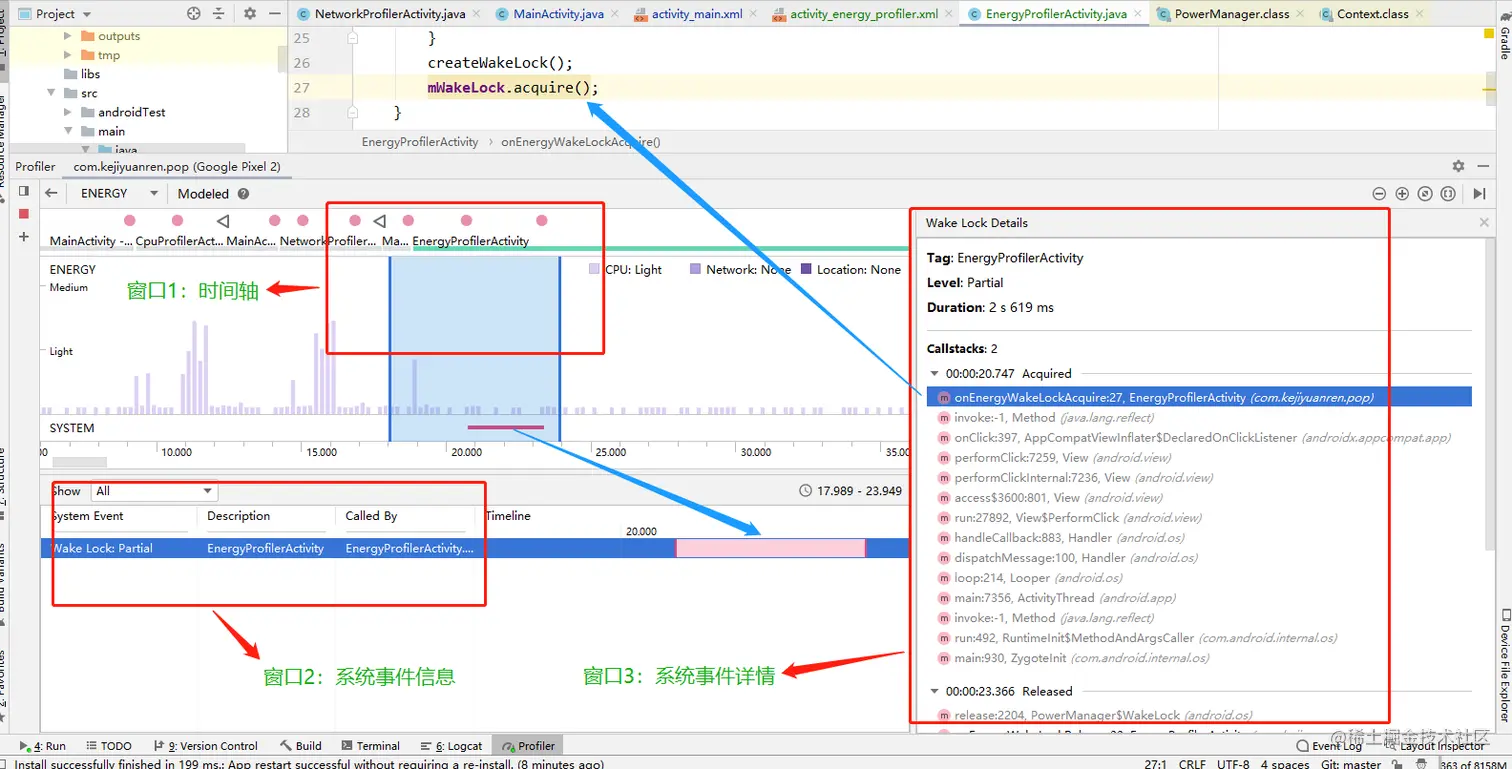The height and width of the screenshot is (769, 1512).
Task: Collapse the main folder
Action: pos(68,131)
